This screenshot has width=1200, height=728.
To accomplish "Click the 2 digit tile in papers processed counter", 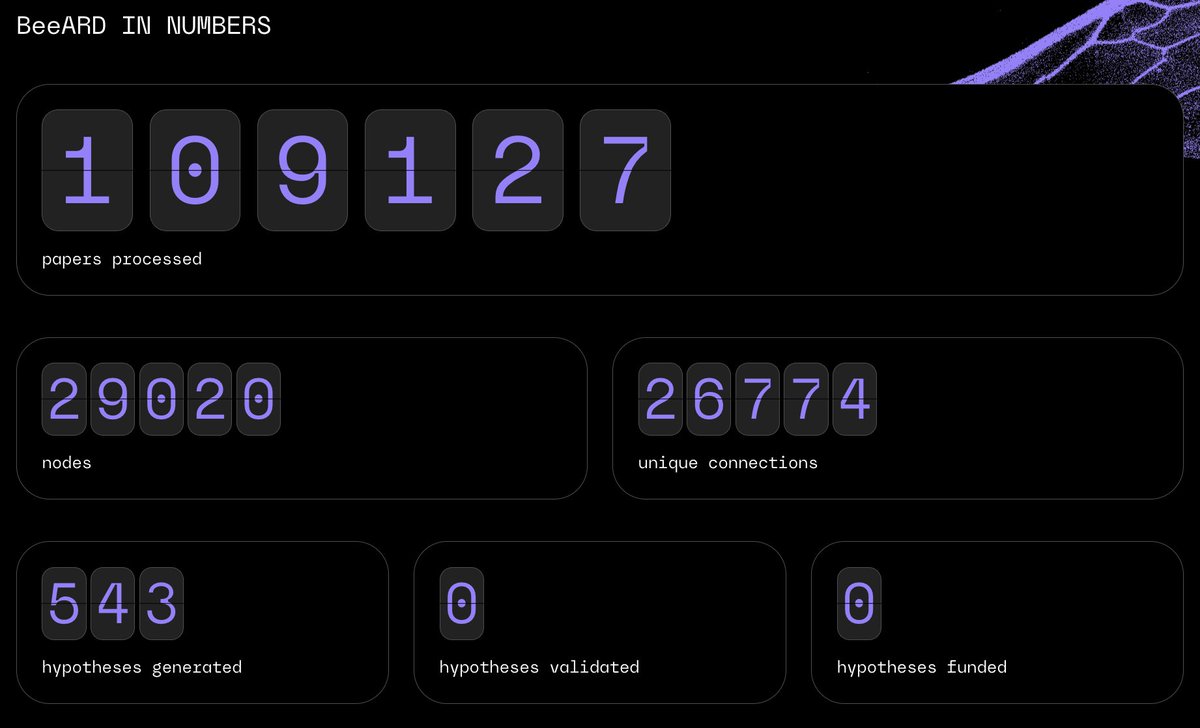I will pyautogui.click(x=517, y=170).
